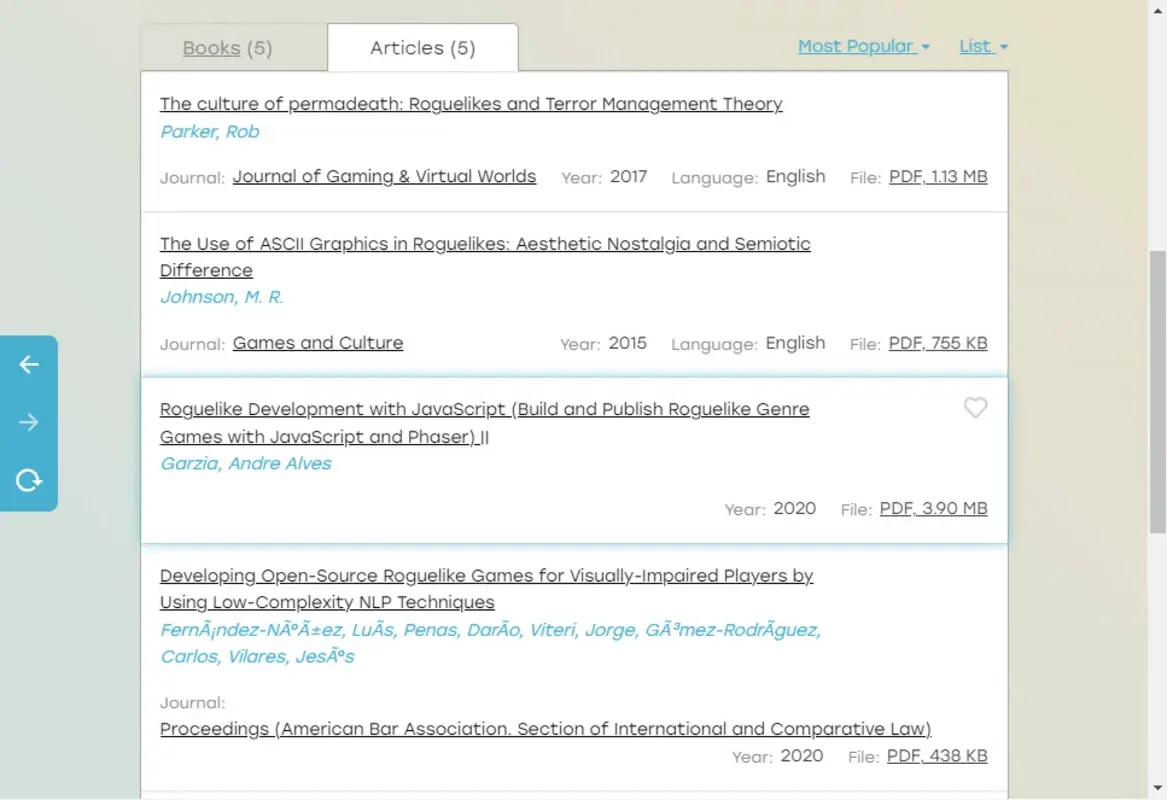Image resolution: width=1167 pixels, height=800 pixels.
Task: View author Johnson, M. R.
Action: (222, 297)
